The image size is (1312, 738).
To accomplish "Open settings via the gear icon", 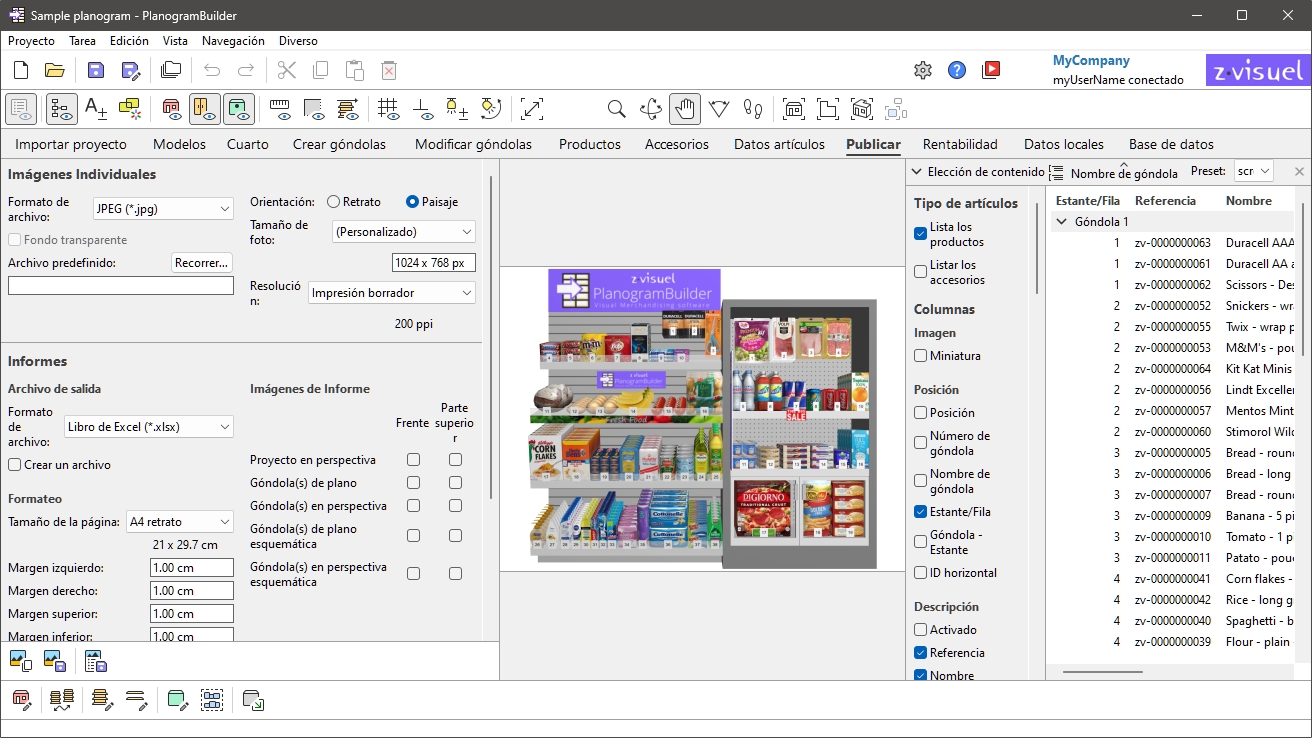I will (x=923, y=70).
